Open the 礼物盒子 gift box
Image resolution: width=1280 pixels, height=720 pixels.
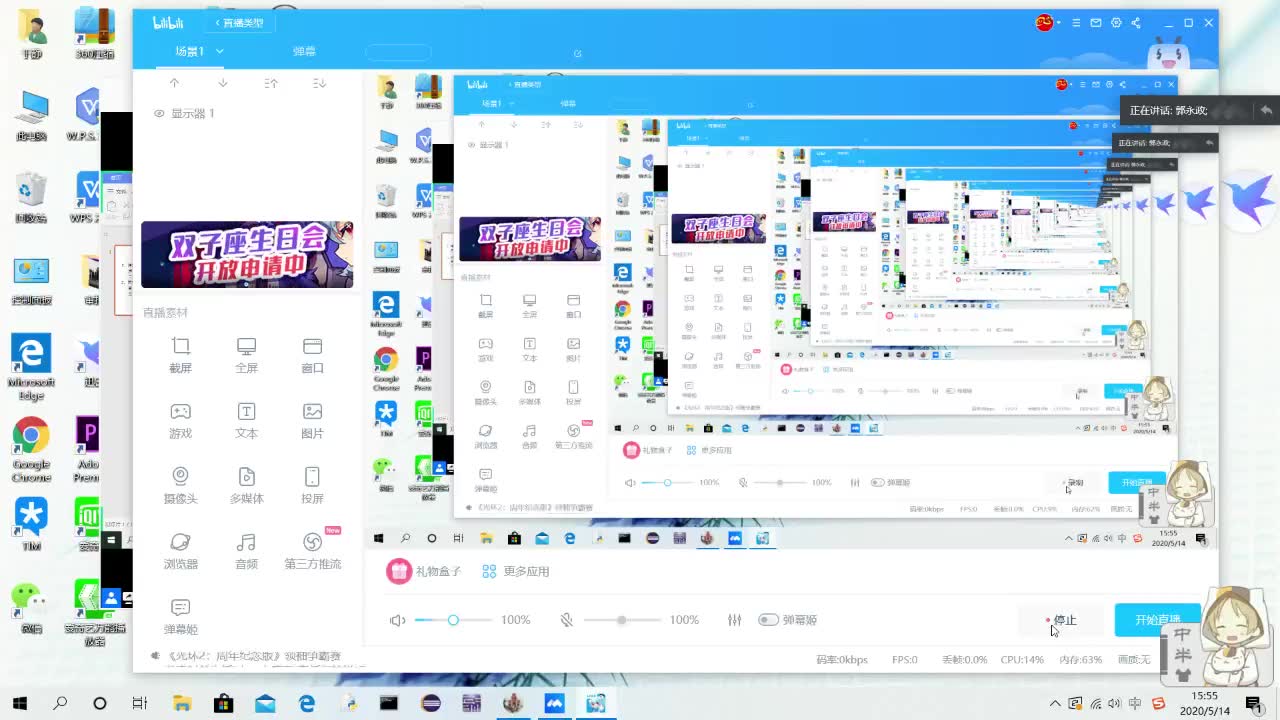[425, 571]
